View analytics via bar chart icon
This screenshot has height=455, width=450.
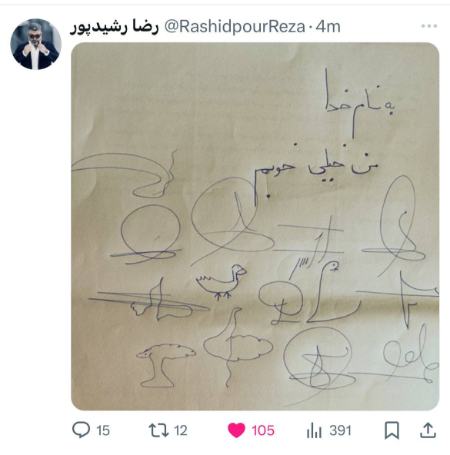(314, 430)
